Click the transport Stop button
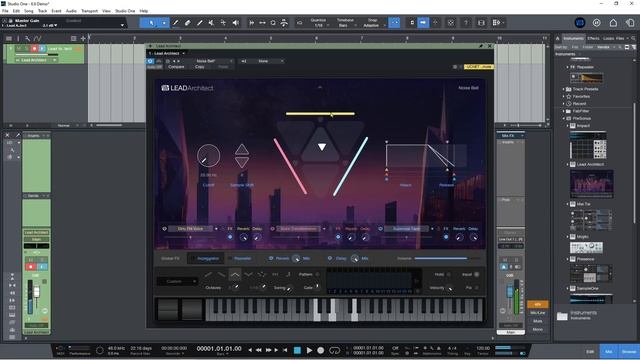The image size is (640, 360). point(297,350)
